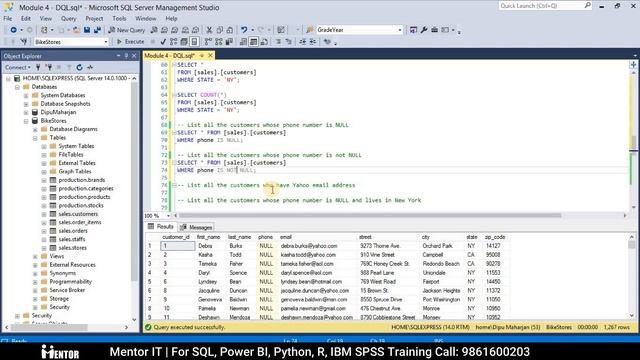Click the customer_id column header
Image resolution: width=640 pixels, height=360 pixels.
click(176, 237)
